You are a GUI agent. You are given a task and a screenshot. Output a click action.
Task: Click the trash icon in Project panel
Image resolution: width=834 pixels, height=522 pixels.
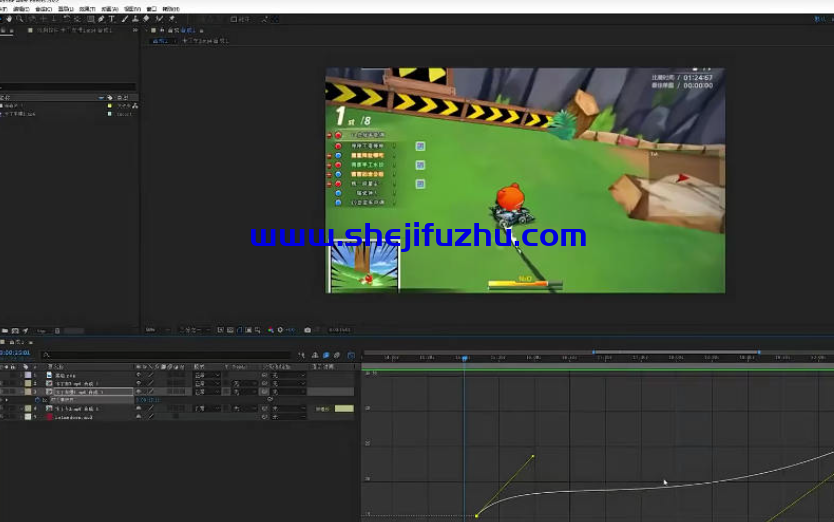tap(57, 330)
